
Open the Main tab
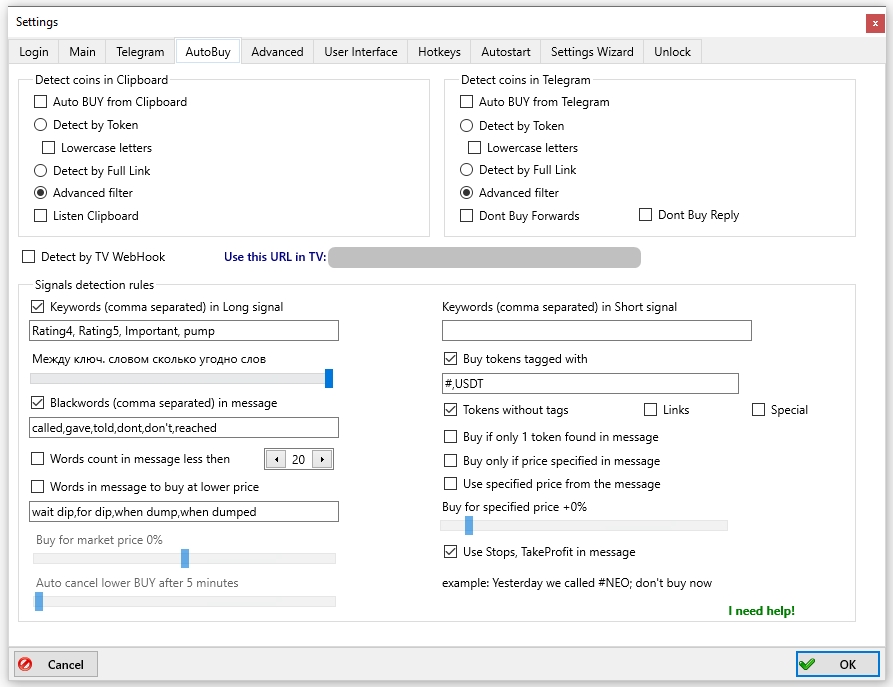(83, 52)
